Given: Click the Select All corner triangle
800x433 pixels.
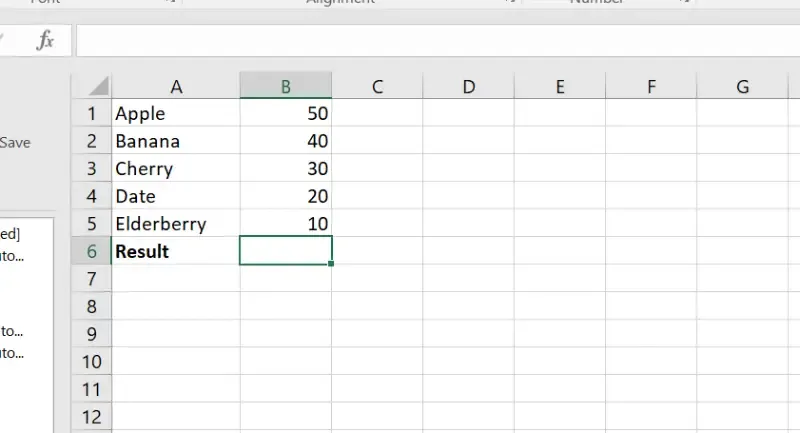Looking at the screenshot, I should 98,86.
